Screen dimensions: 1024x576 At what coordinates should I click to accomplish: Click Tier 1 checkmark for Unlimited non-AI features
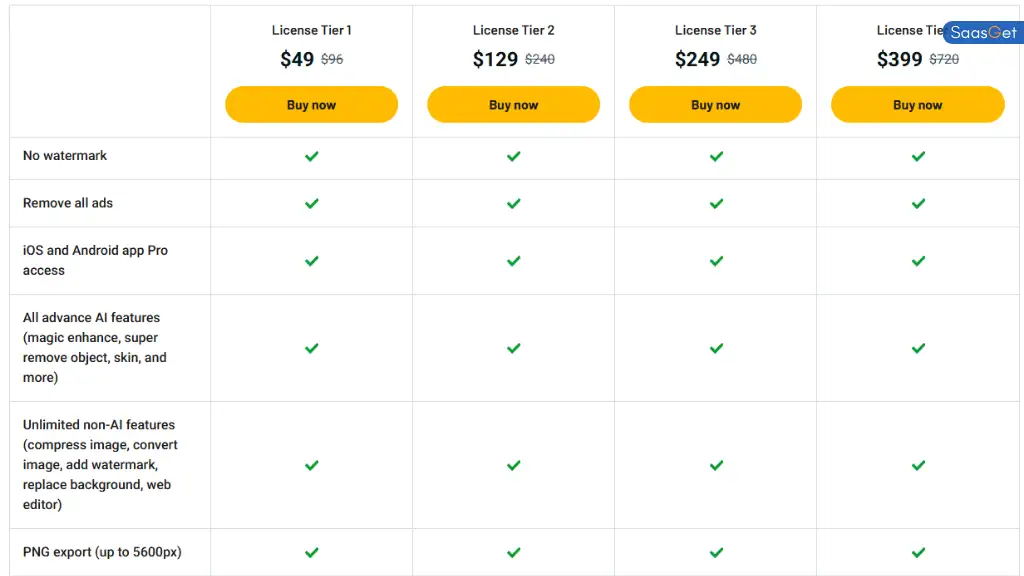click(312, 465)
